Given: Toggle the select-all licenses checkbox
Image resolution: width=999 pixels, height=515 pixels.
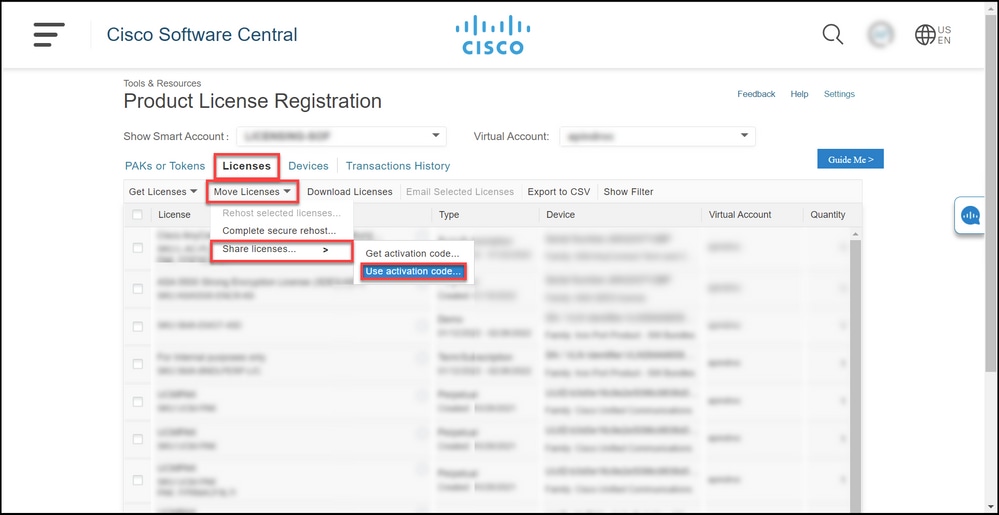Looking at the screenshot, I should coord(138,215).
